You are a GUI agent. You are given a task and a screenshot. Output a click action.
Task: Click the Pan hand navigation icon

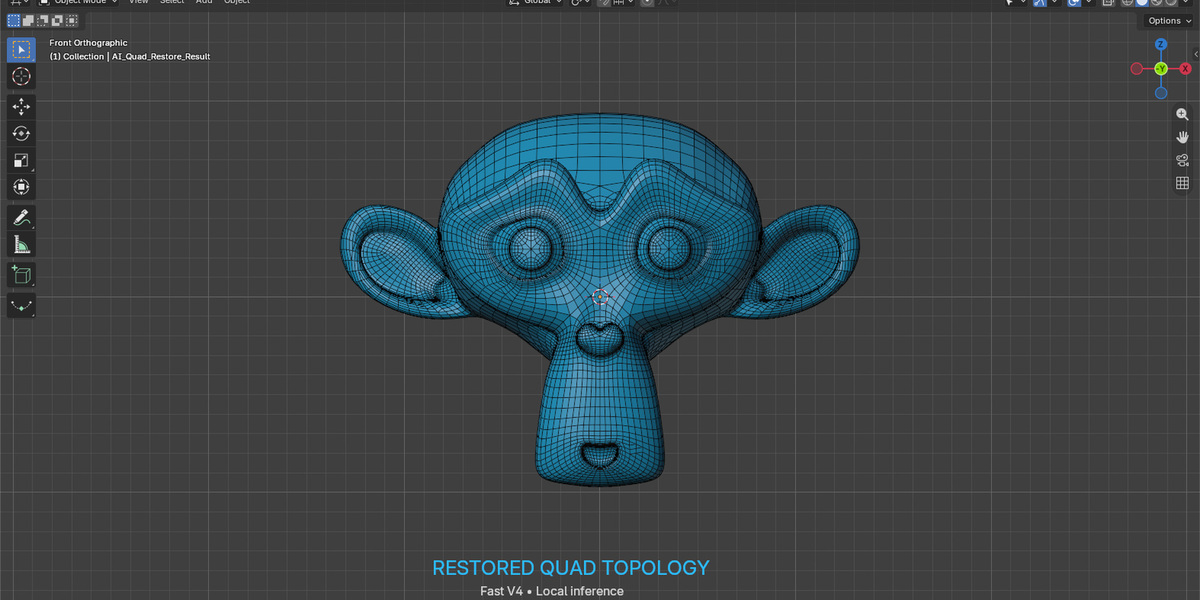(x=1182, y=137)
